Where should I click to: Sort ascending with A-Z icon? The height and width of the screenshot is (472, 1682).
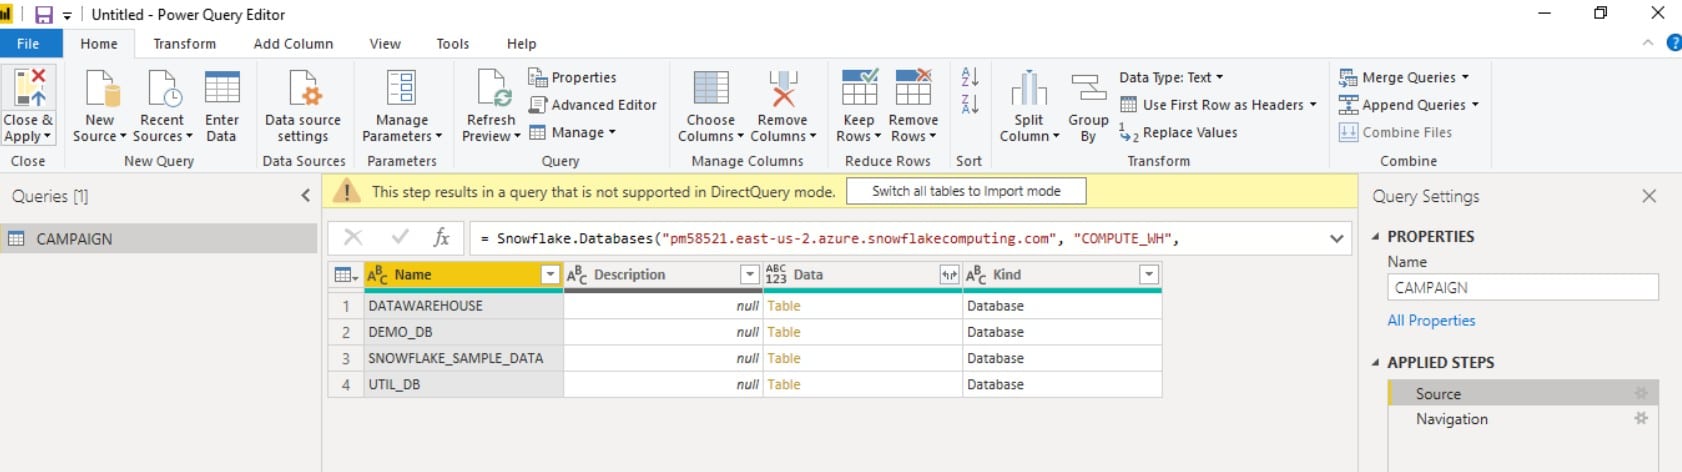click(969, 77)
